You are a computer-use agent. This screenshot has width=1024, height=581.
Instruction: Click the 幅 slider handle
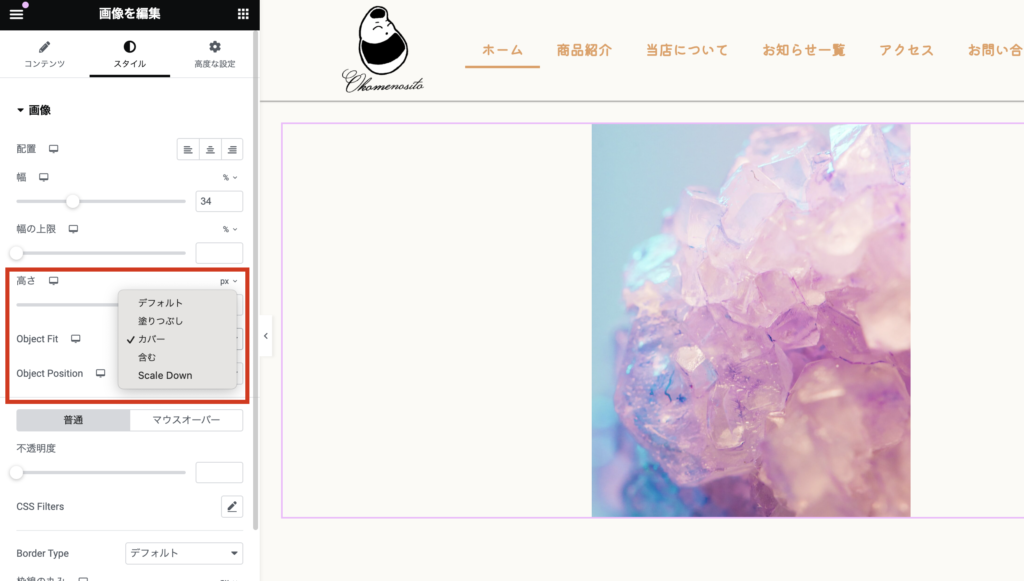[72, 201]
